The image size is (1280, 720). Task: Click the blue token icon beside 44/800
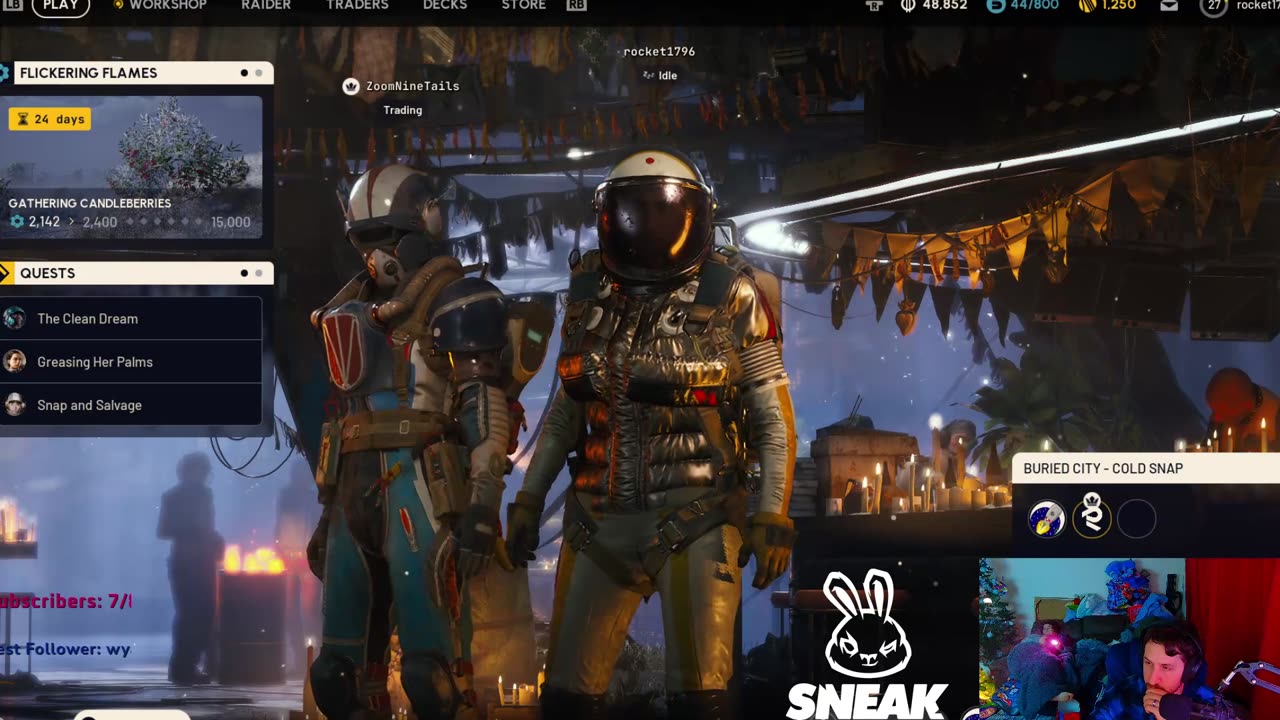pos(996,5)
